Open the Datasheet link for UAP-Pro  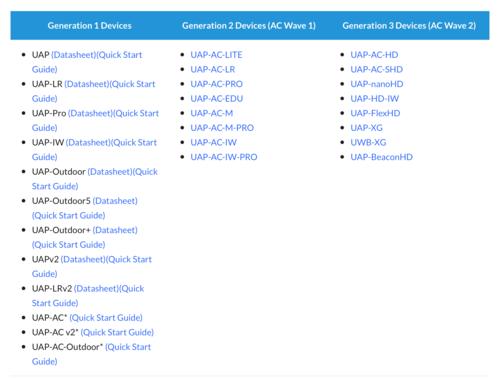(x=90, y=113)
